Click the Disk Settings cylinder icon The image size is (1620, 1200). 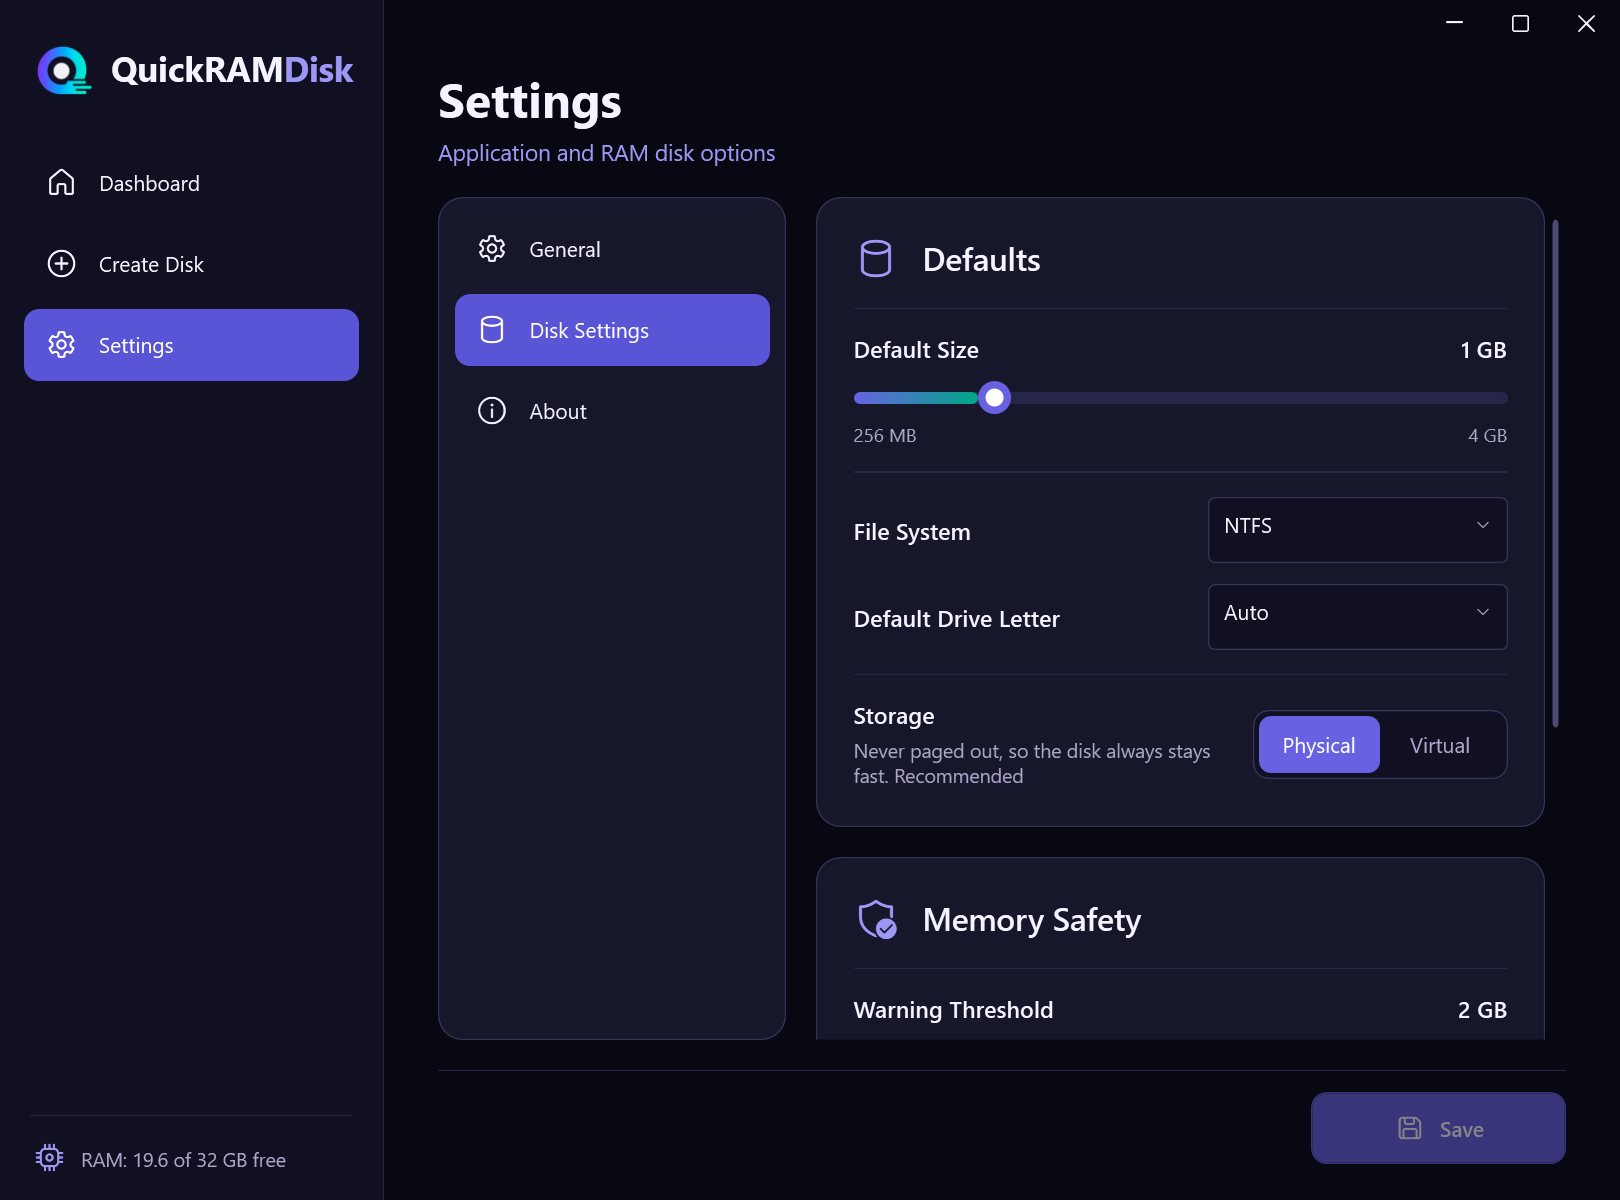pyautogui.click(x=492, y=329)
